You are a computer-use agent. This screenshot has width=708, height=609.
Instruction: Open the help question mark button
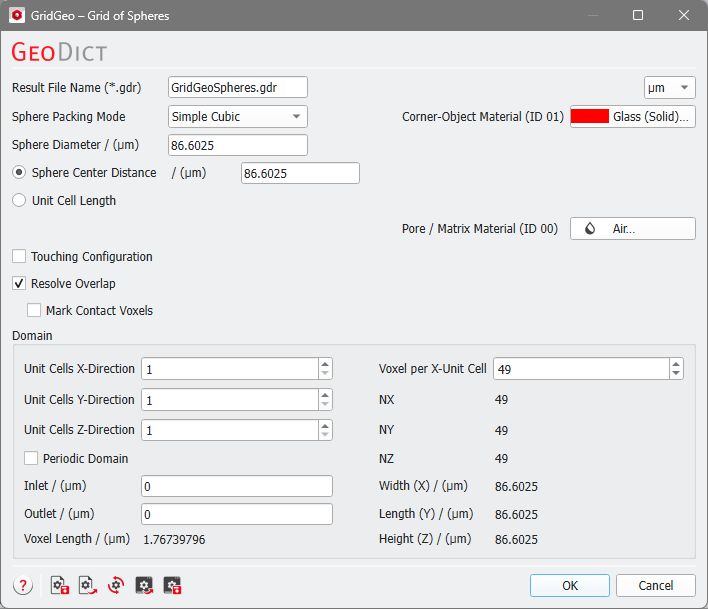pyautogui.click(x=23, y=586)
